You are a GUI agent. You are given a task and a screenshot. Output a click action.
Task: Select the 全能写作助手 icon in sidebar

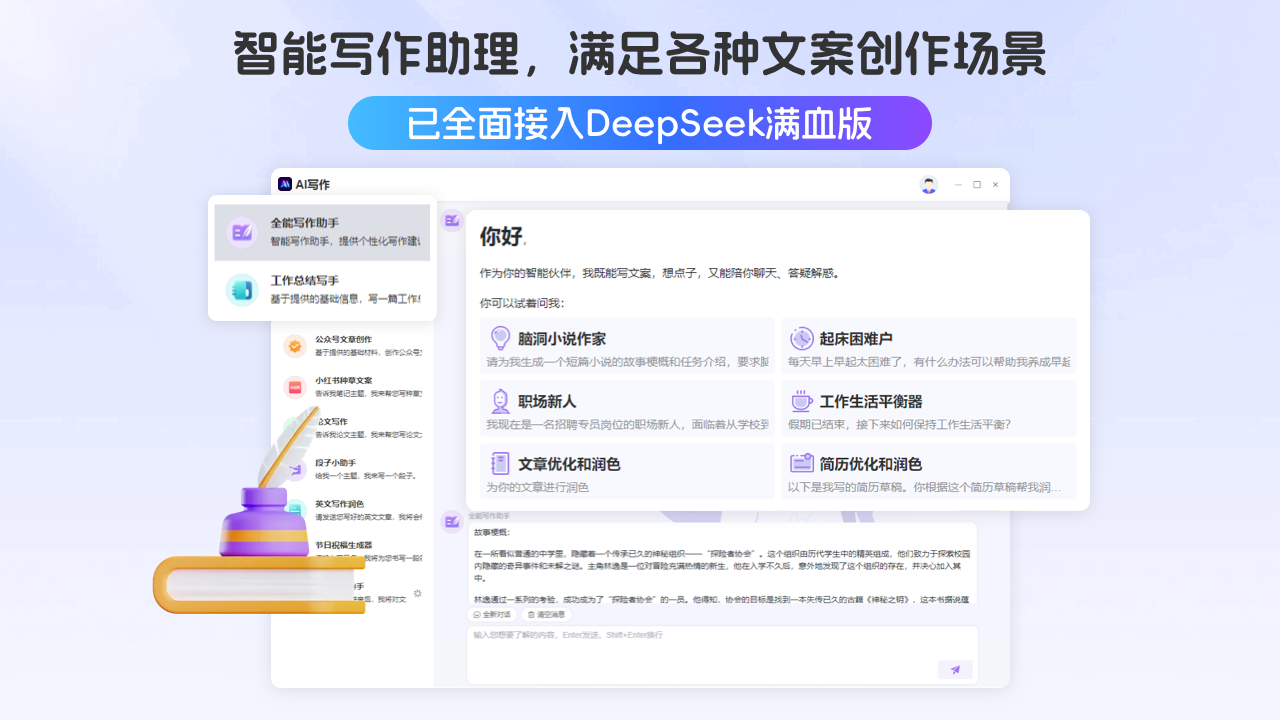[x=241, y=233]
